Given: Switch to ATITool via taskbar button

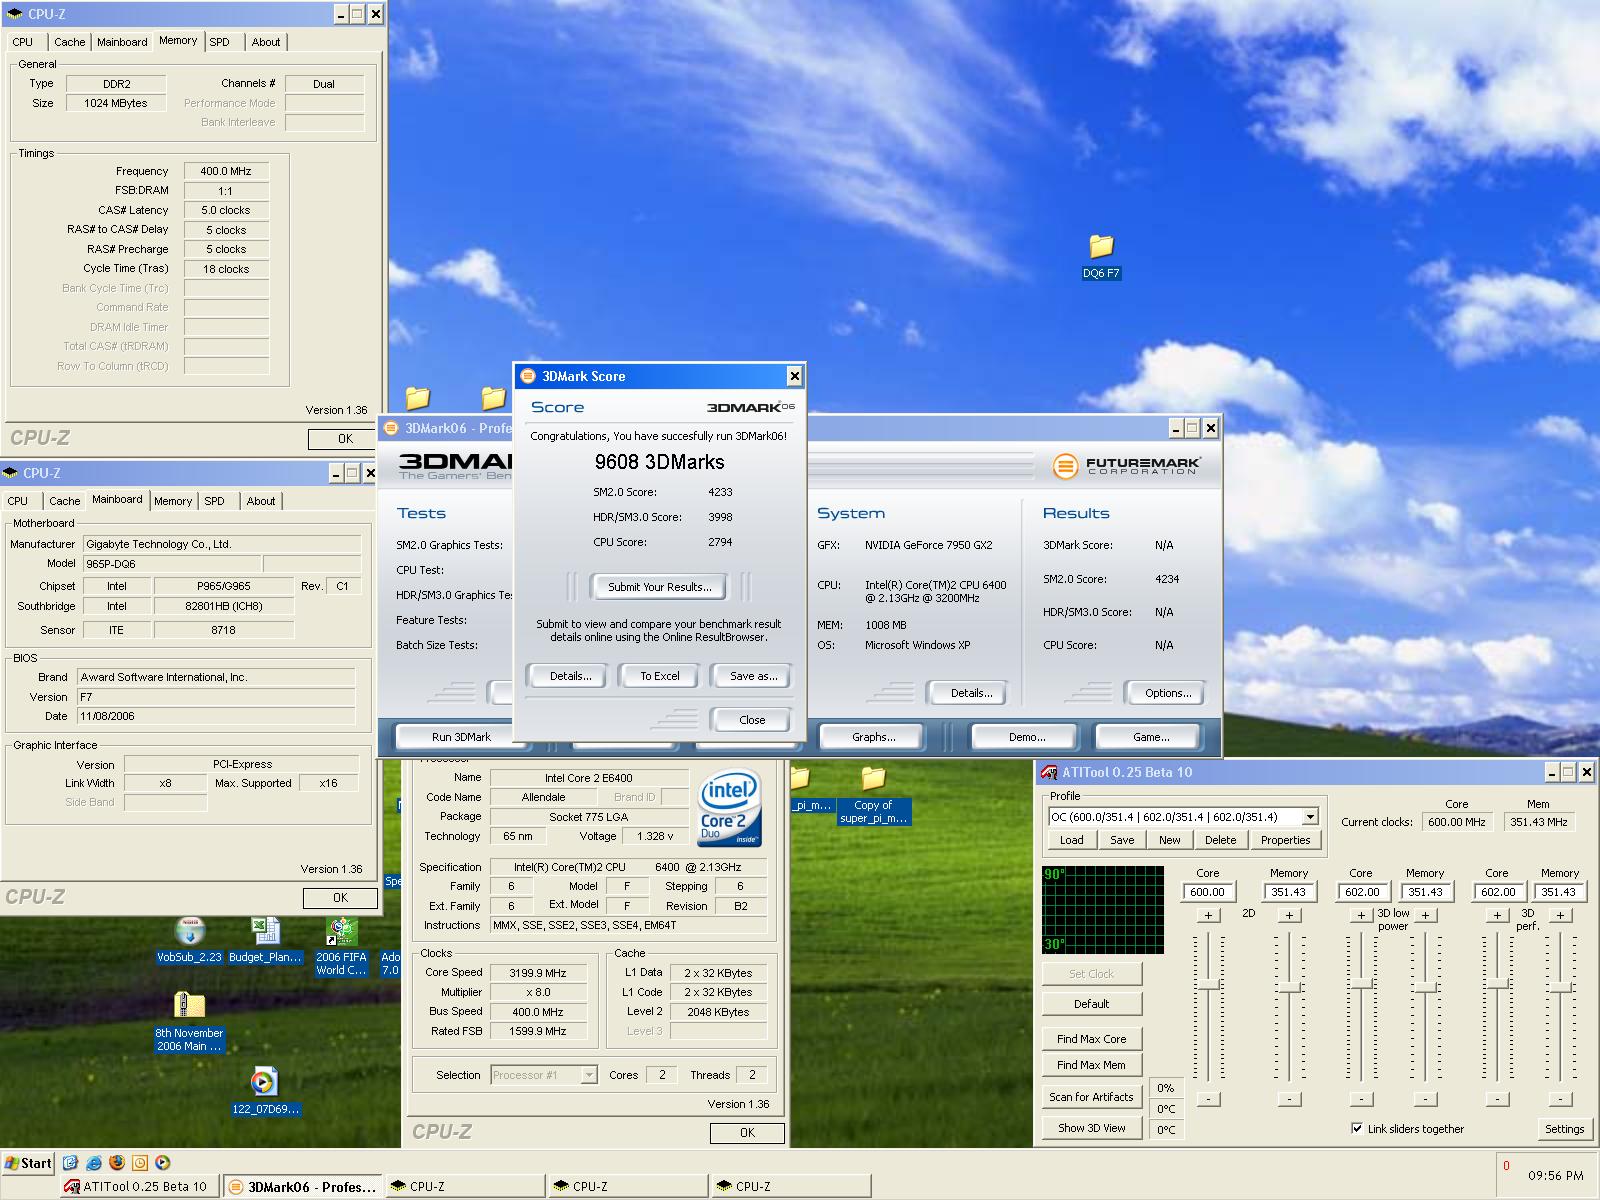Looking at the screenshot, I should point(138,1187).
